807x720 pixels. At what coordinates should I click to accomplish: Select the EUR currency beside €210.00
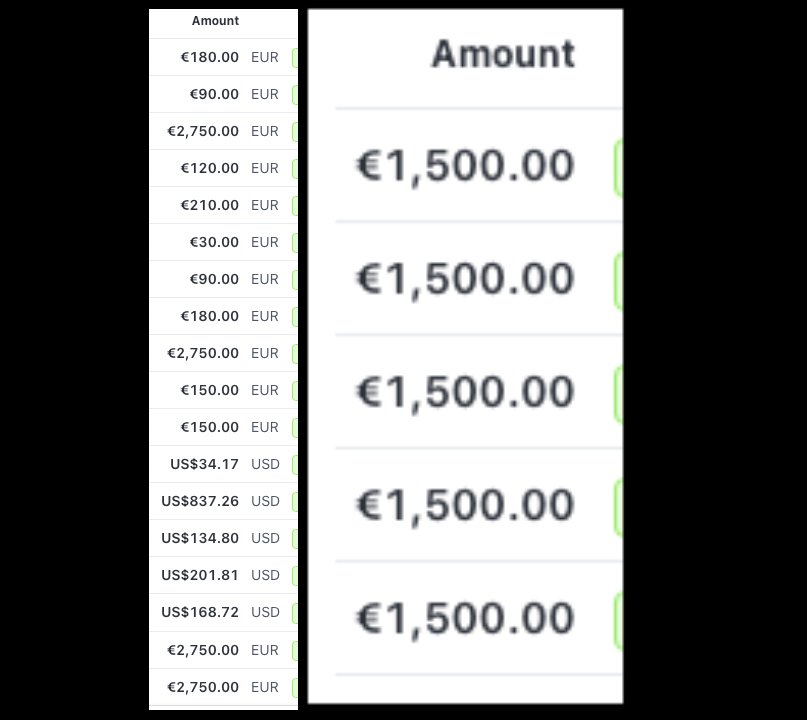(265, 205)
